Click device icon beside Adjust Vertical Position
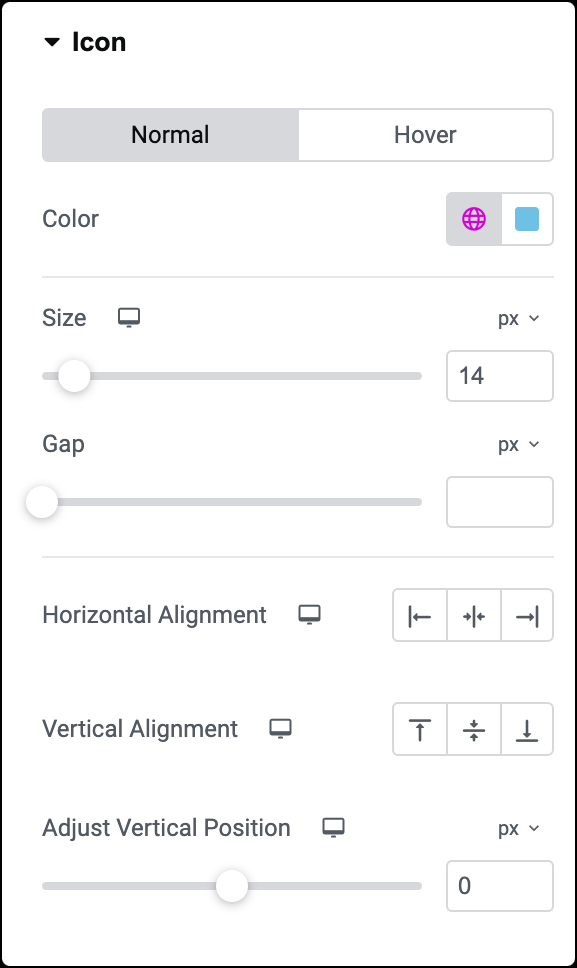577x968 pixels. (333, 828)
